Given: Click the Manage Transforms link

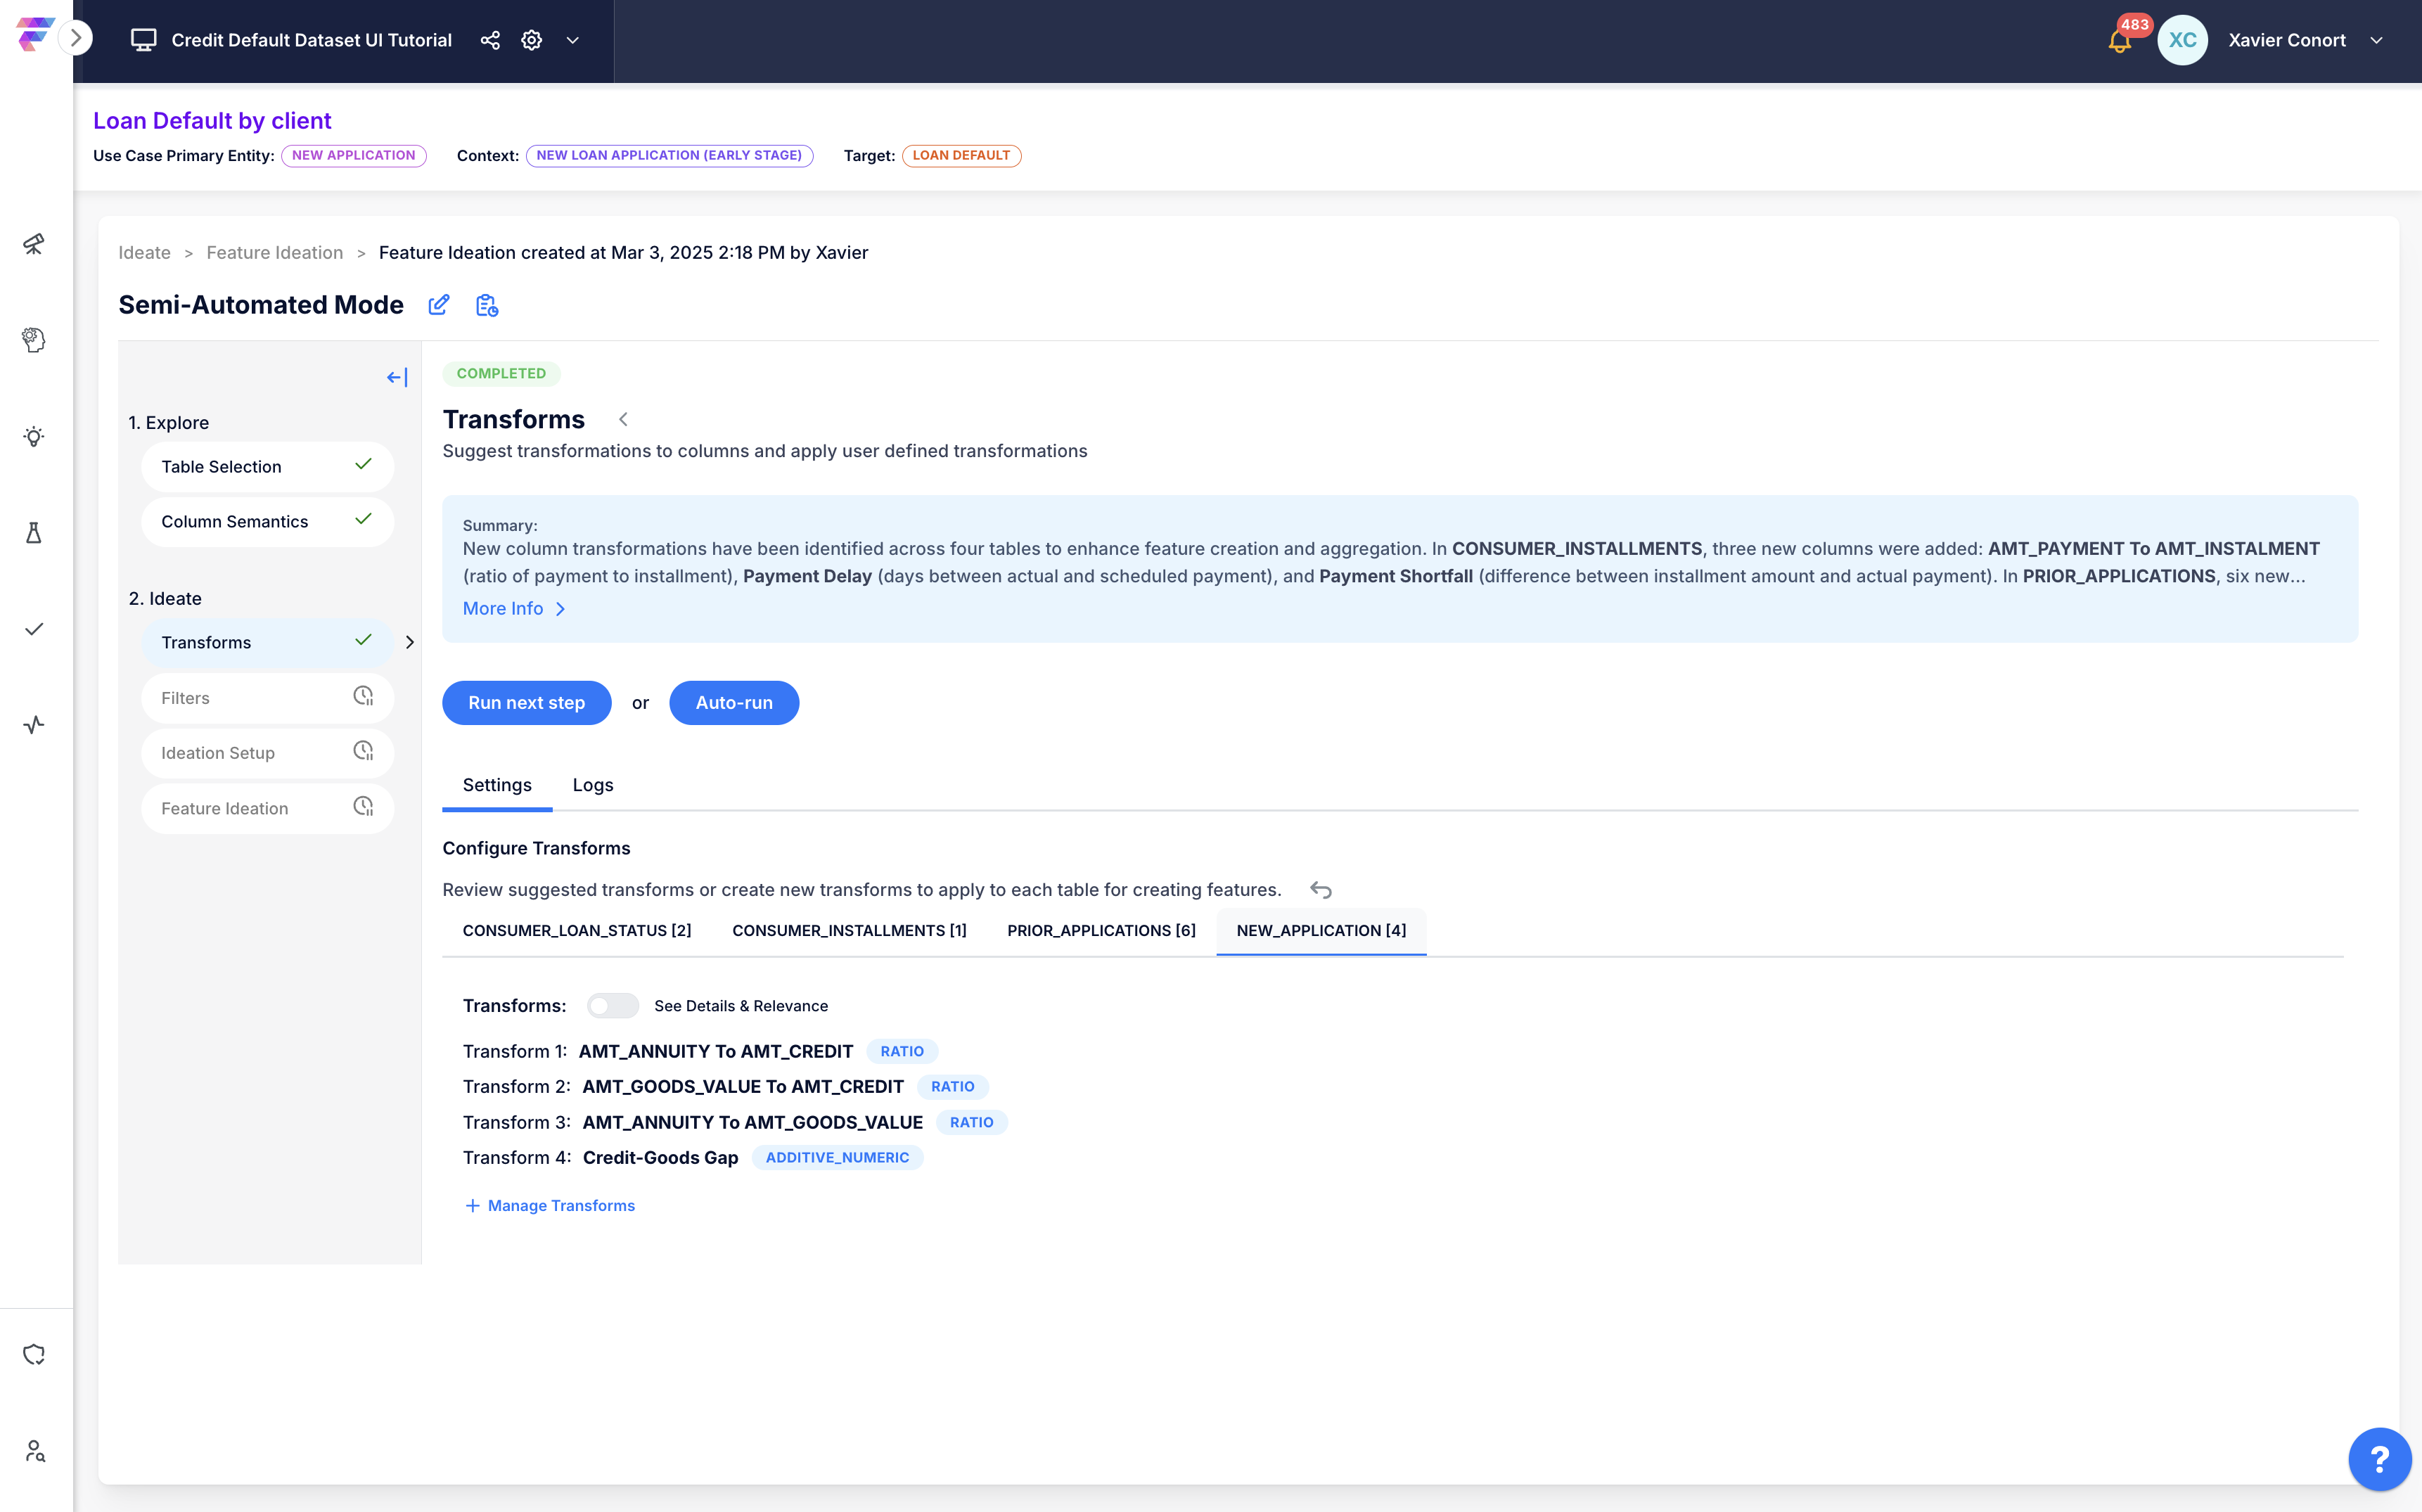Looking at the screenshot, I should 550,1205.
